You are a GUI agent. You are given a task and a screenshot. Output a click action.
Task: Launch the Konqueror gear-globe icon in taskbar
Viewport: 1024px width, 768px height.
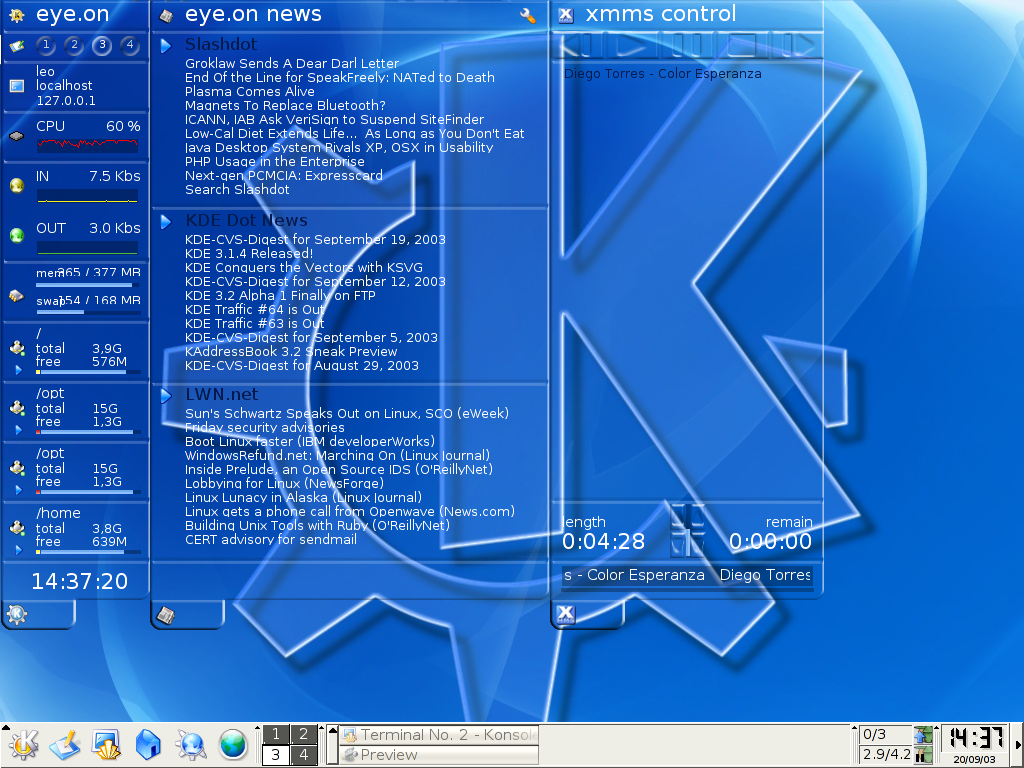(x=191, y=744)
